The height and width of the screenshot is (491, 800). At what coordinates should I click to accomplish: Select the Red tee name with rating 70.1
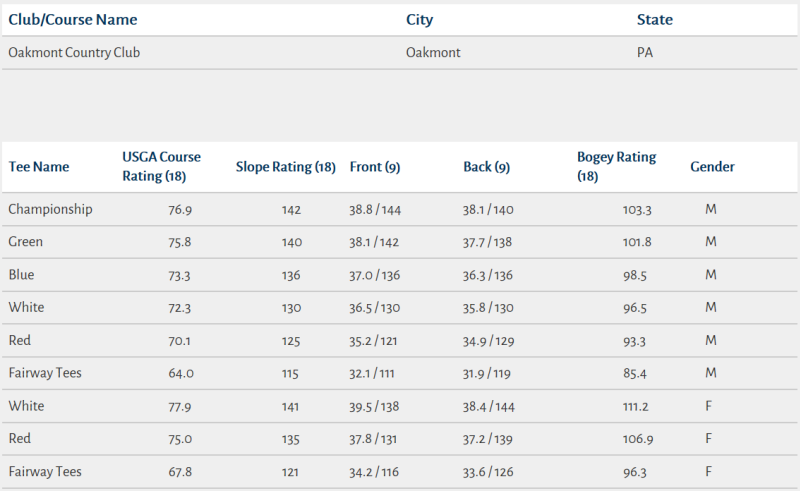coord(20,340)
